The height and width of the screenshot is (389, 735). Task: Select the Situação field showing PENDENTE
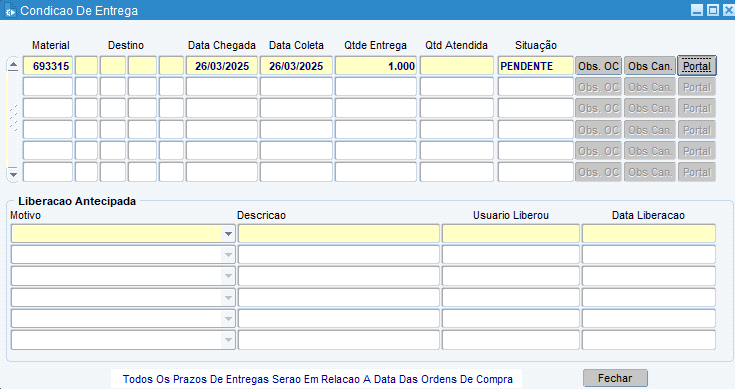pyautogui.click(x=536, y=66)
